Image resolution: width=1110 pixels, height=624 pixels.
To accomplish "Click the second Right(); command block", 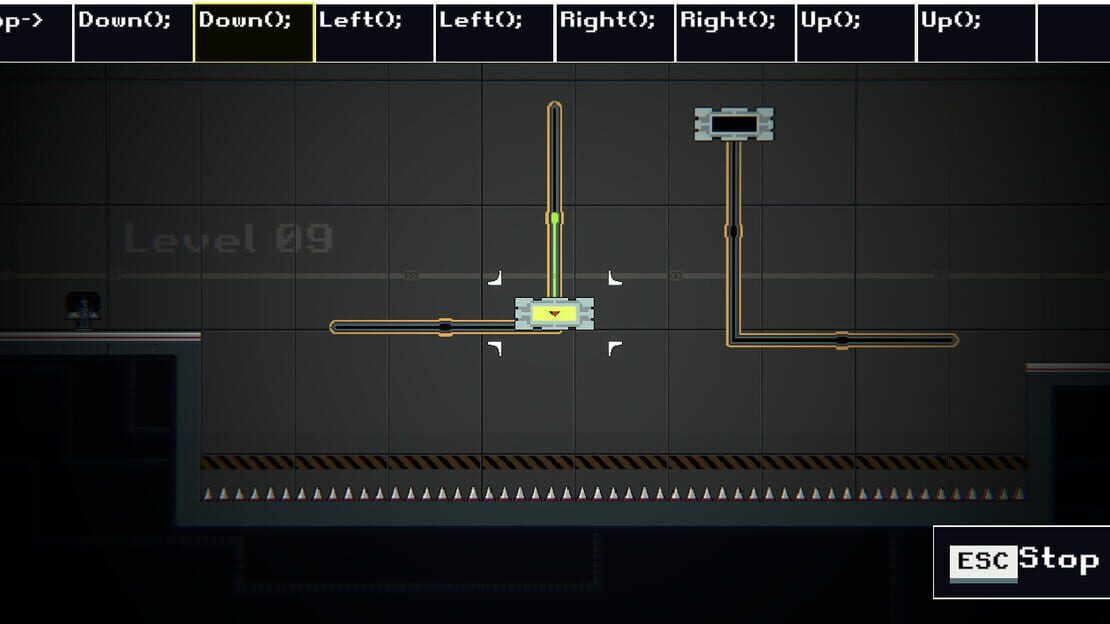I will point(736,33).
